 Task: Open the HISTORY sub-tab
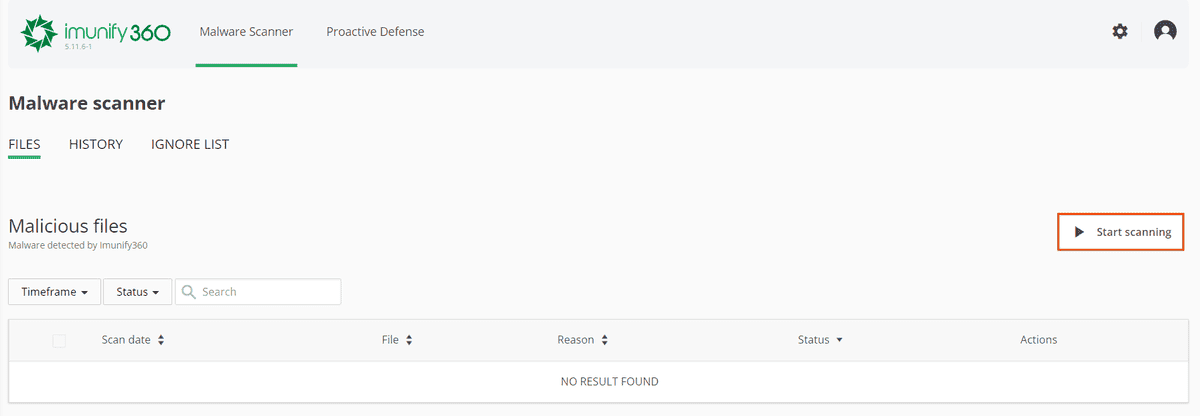pyautogui.click(x=96, y=144)
